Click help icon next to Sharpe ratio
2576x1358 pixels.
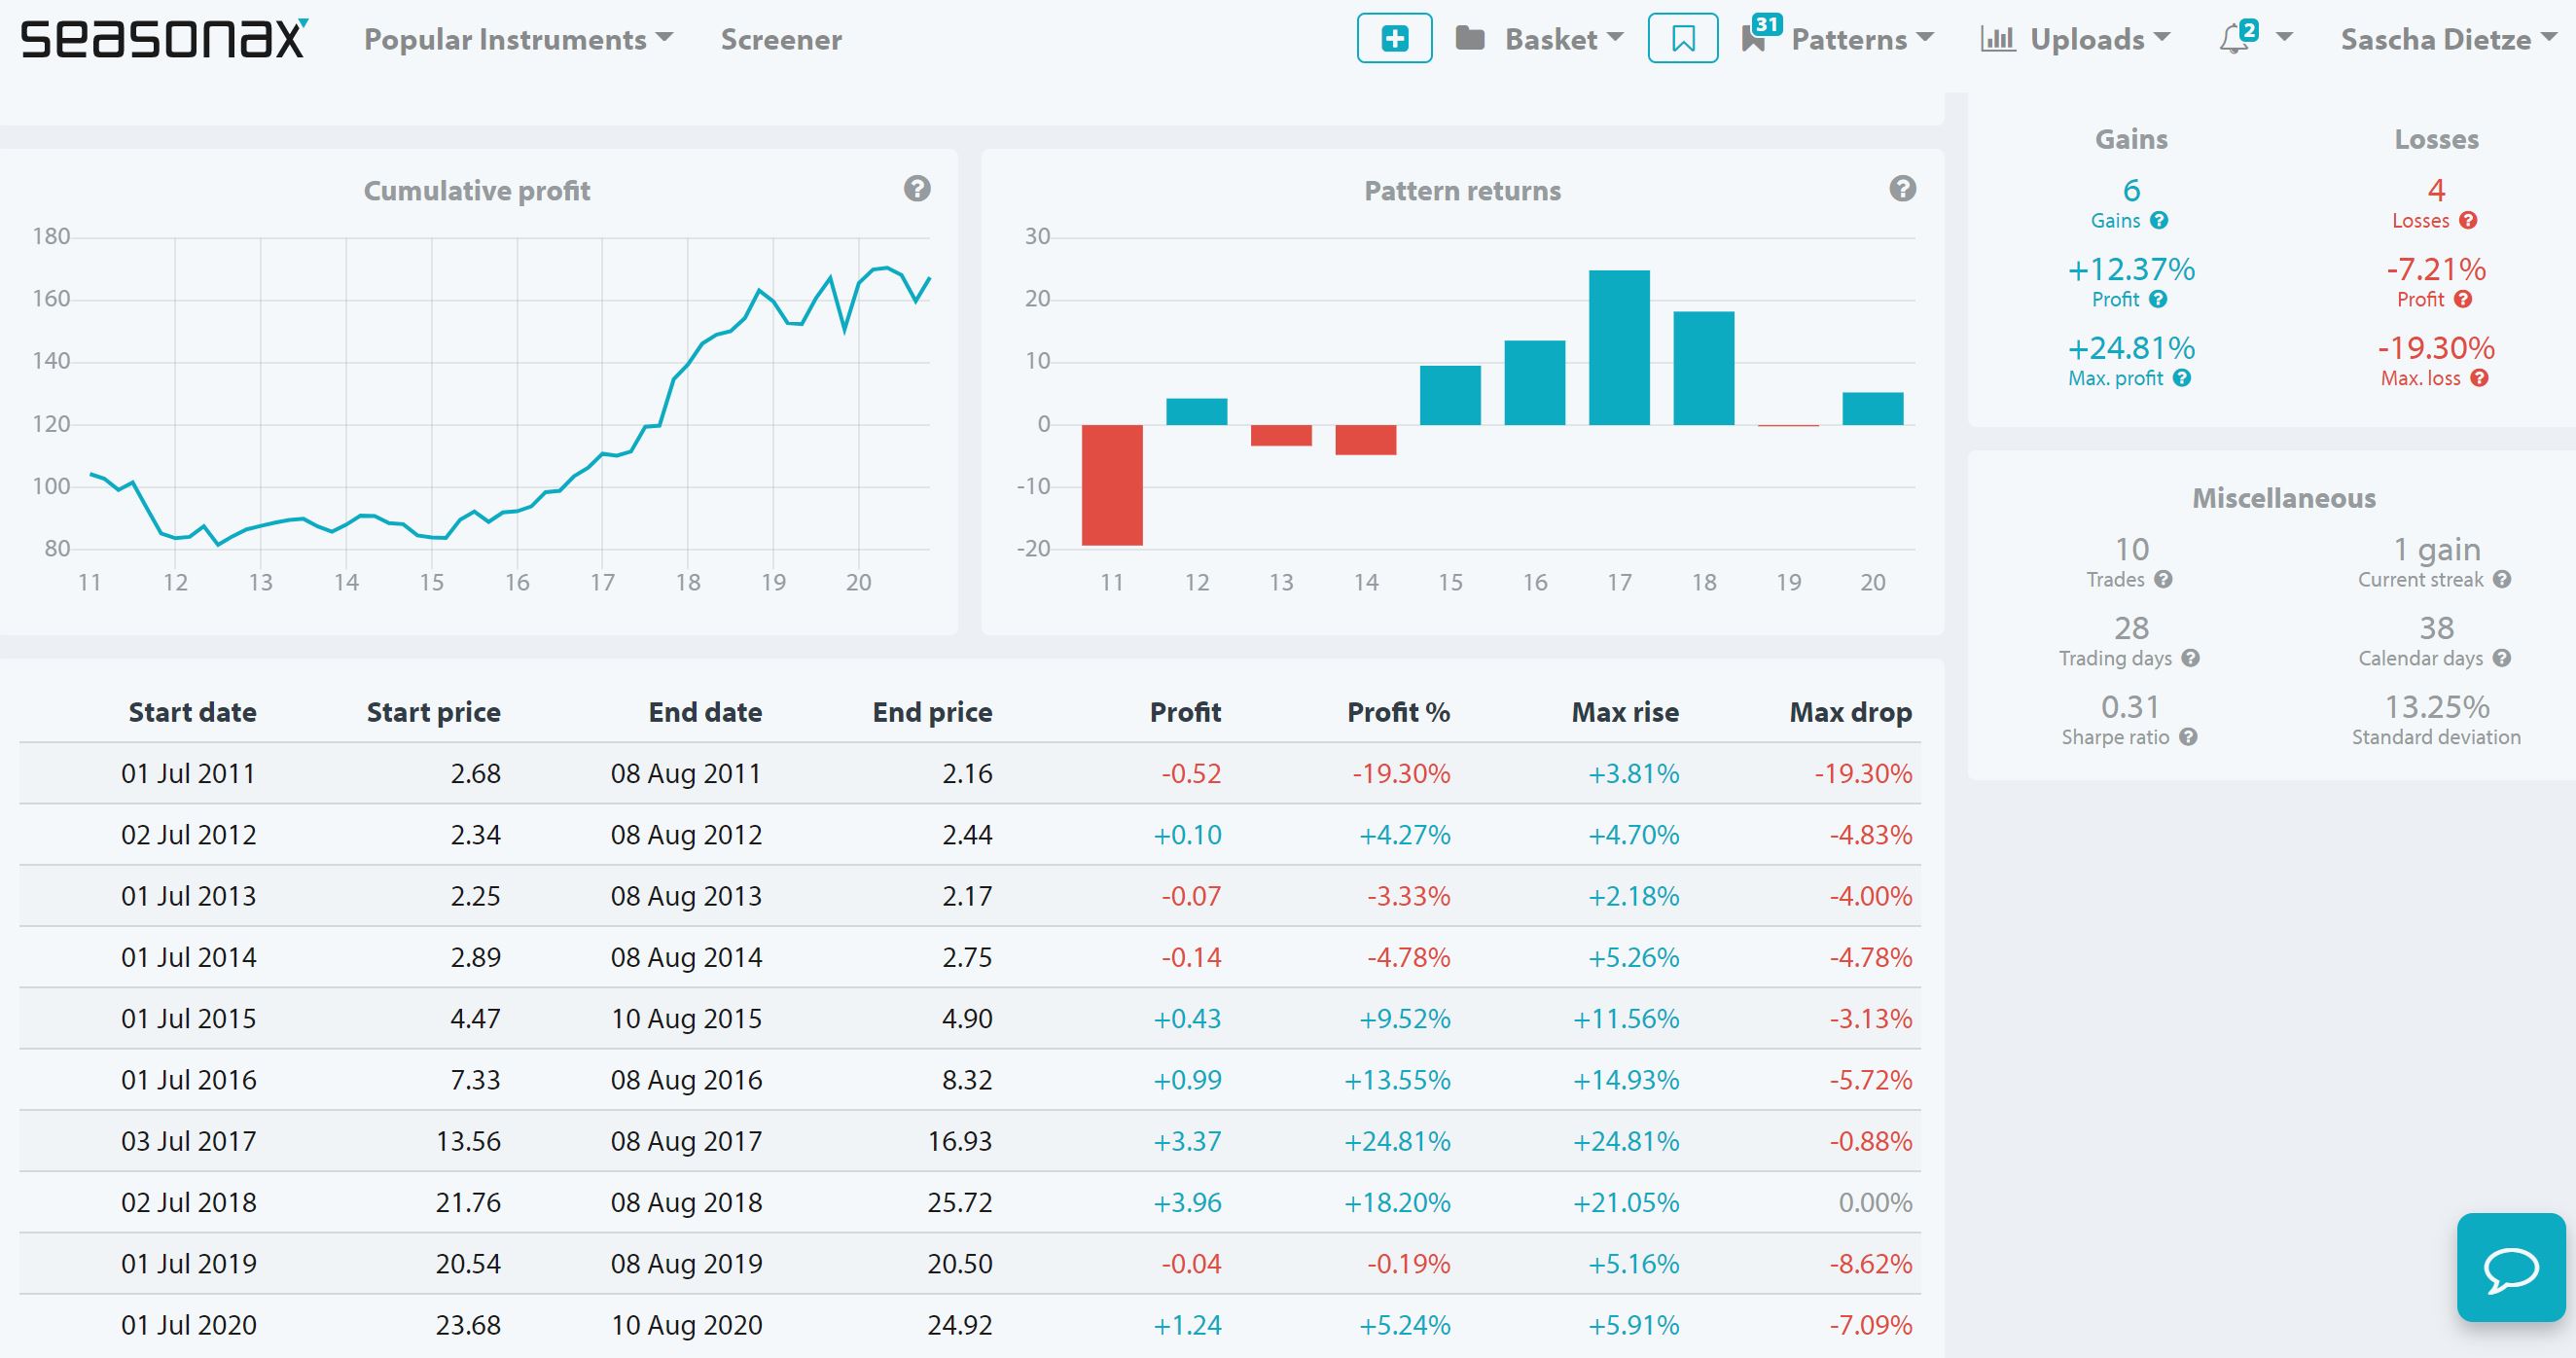pyautogui.click(x=2188, y=737)
